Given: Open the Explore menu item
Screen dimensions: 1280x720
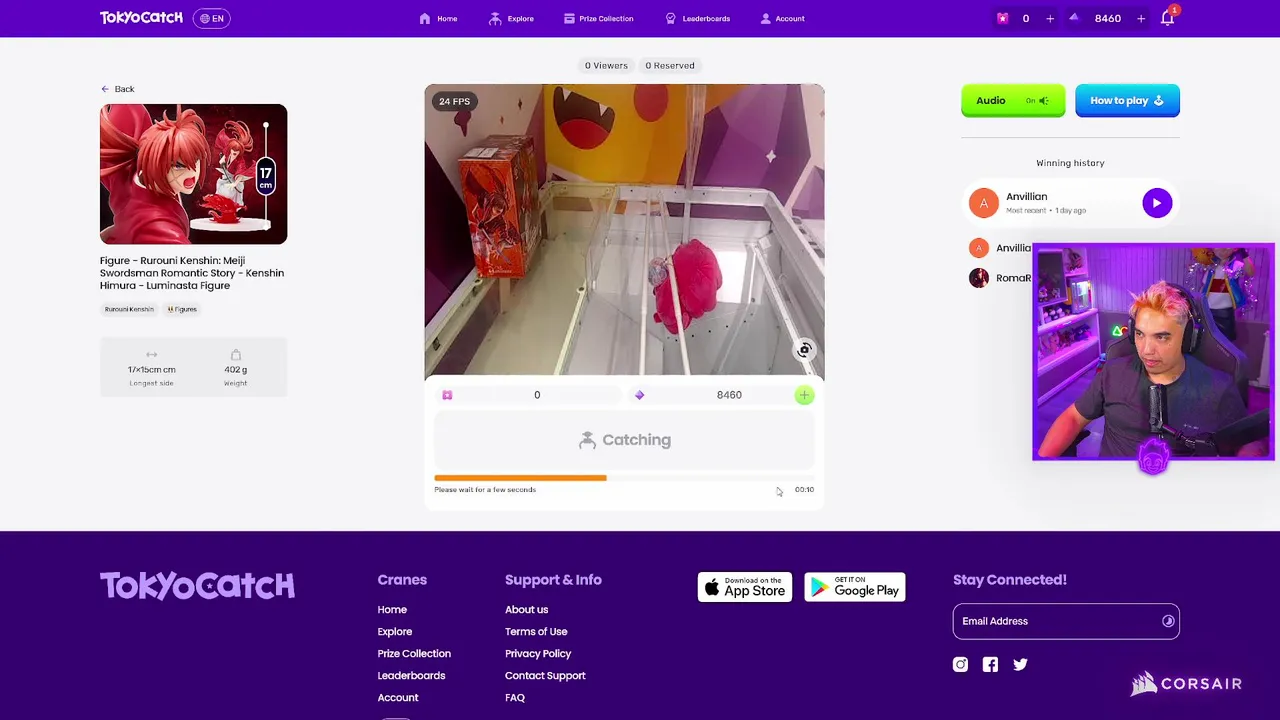Looking at the screenshot, I should (511, 18).
